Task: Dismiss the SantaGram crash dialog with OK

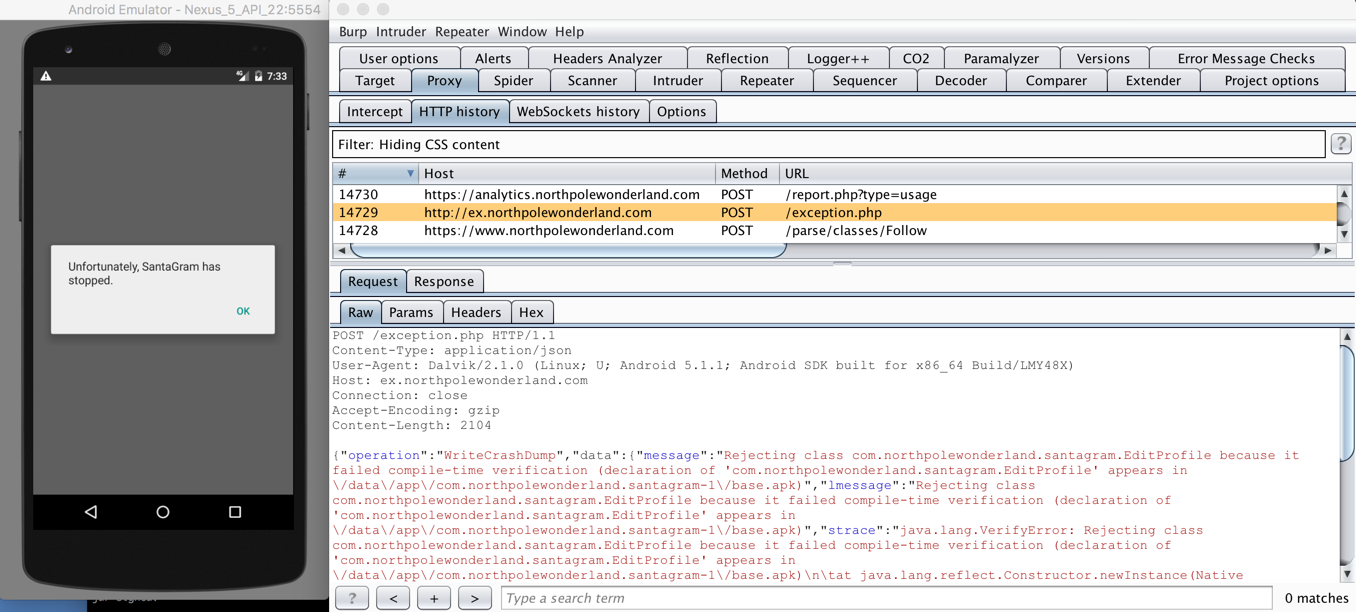Action: 243,311
